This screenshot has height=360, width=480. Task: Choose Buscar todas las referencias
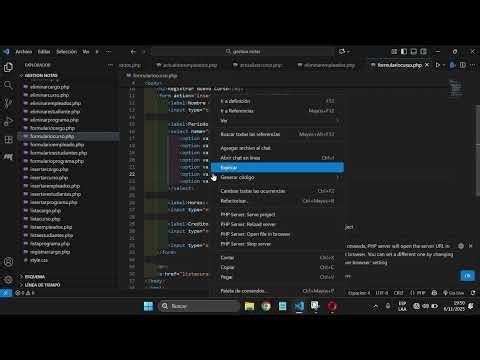coord(277,134)
